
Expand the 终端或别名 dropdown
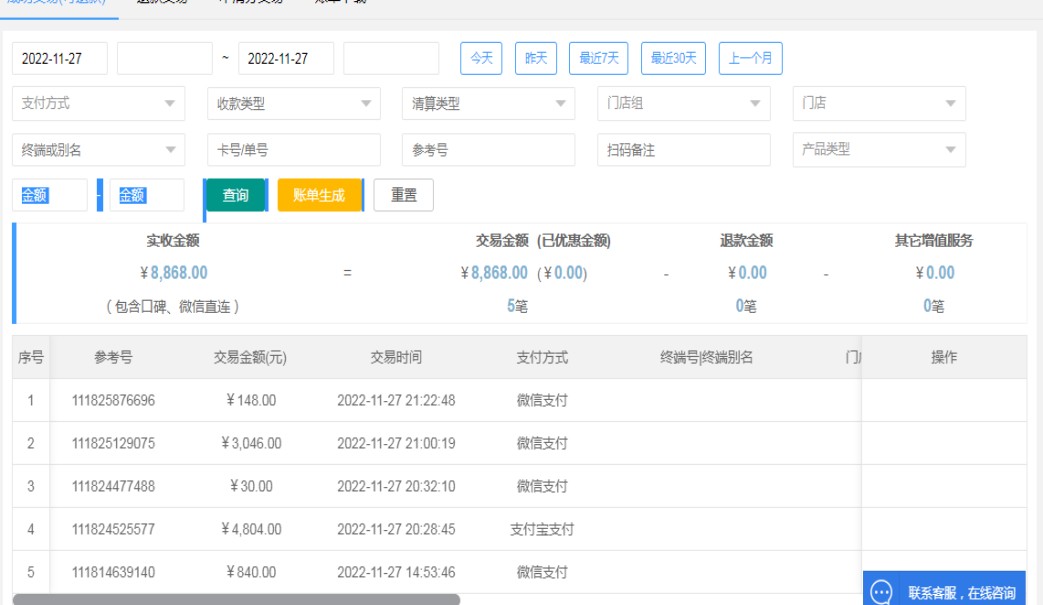click(98, 150)
